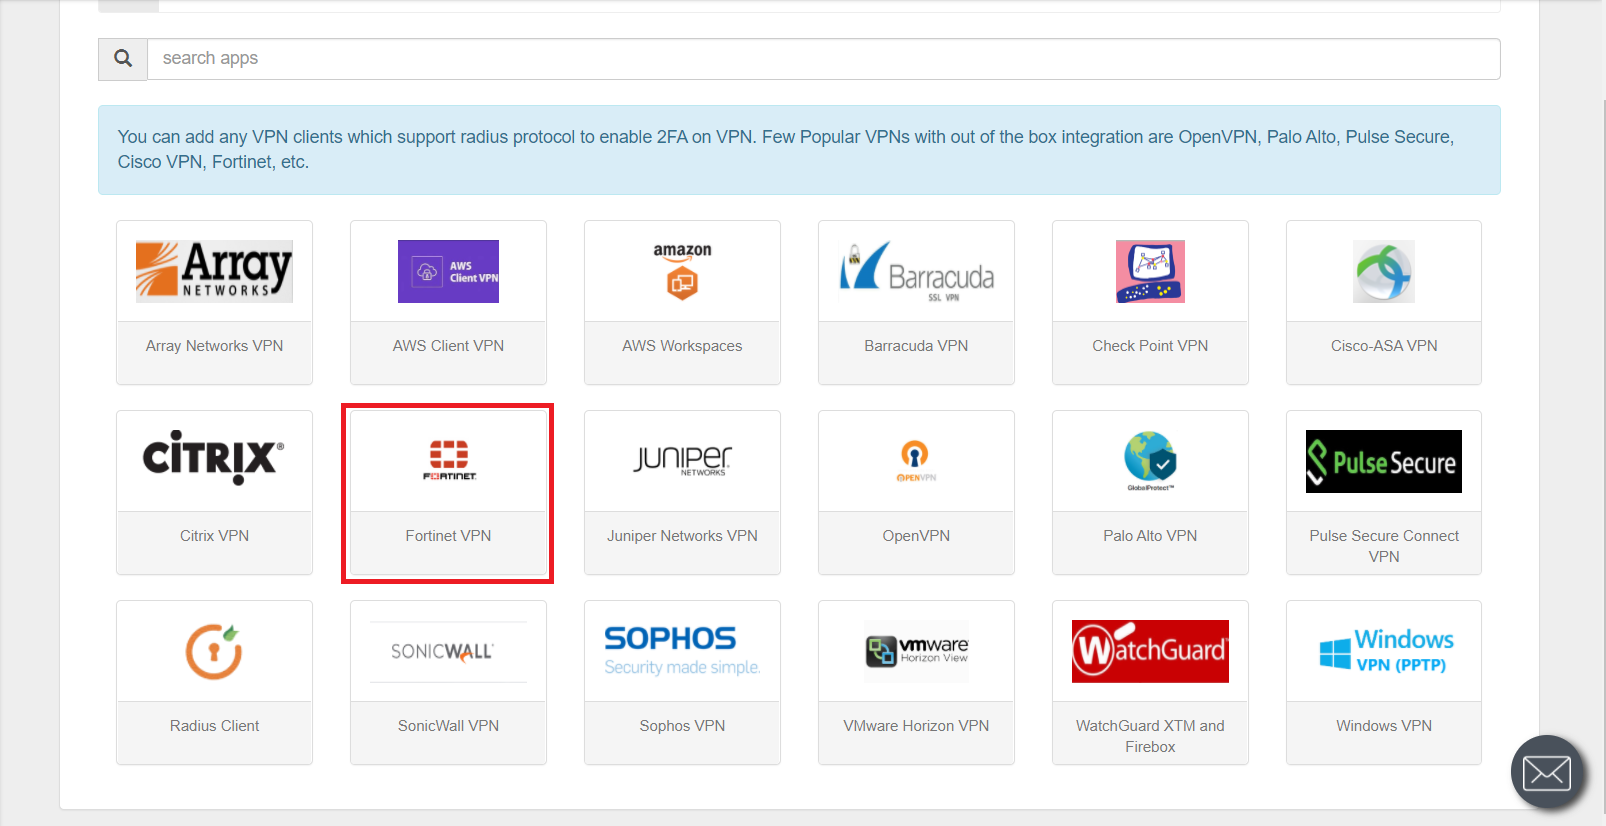
Task: Choose the Juniper Networks VPN label
Action: pos(682,536)
